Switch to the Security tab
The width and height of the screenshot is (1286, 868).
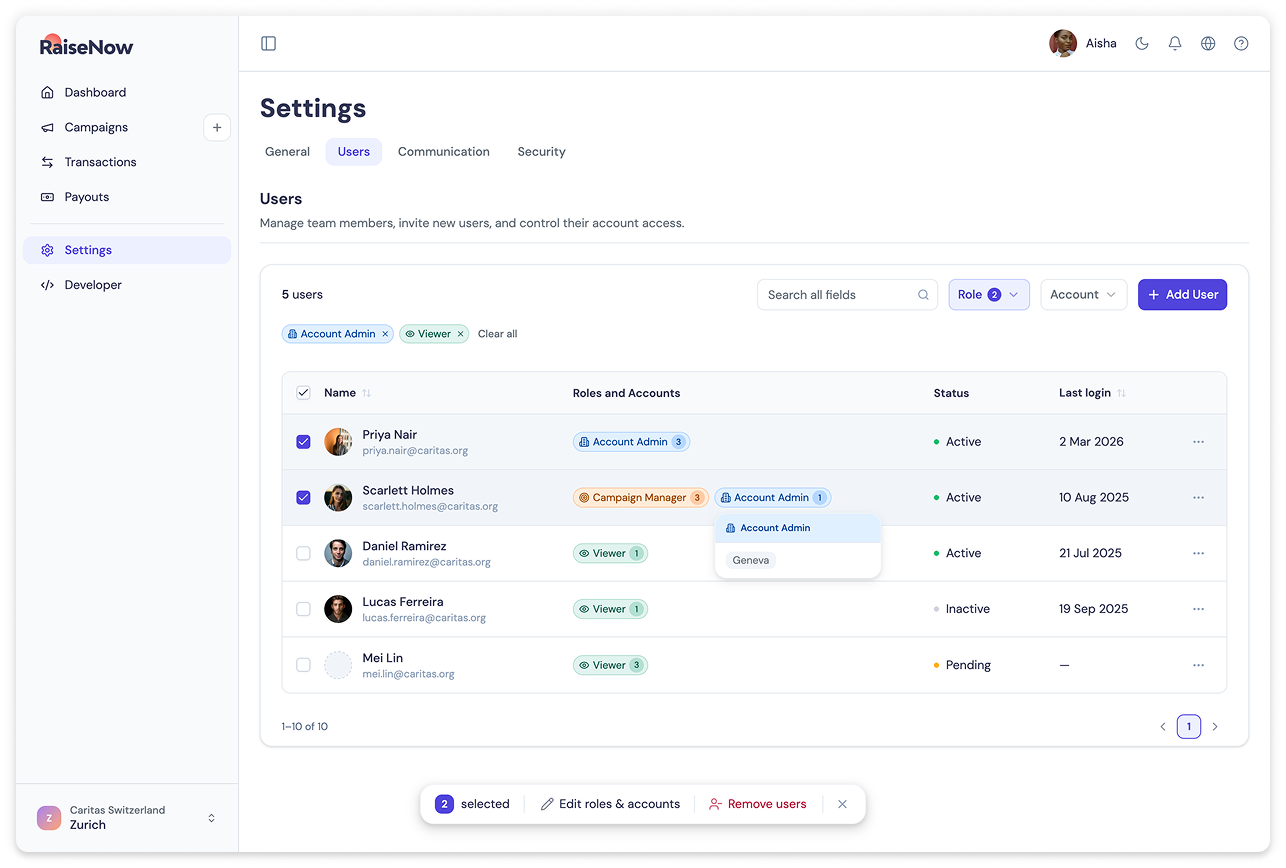[541, 152]
